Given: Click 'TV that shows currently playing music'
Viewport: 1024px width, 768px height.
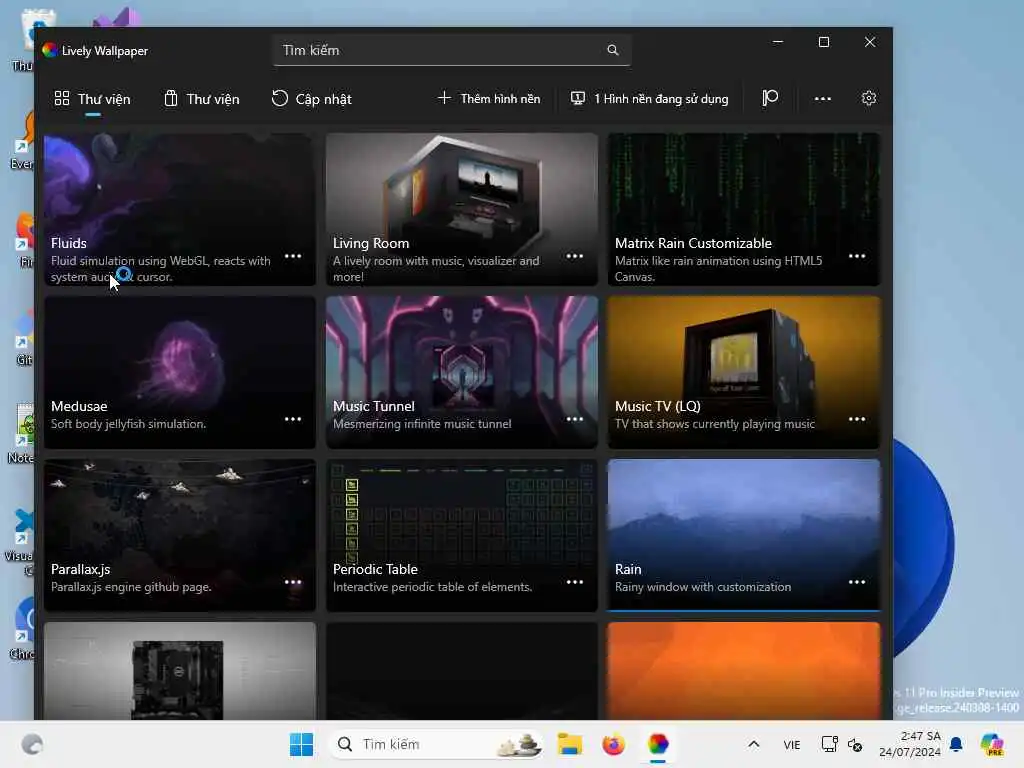Looking at the screenshot, I should click(715, 424).
